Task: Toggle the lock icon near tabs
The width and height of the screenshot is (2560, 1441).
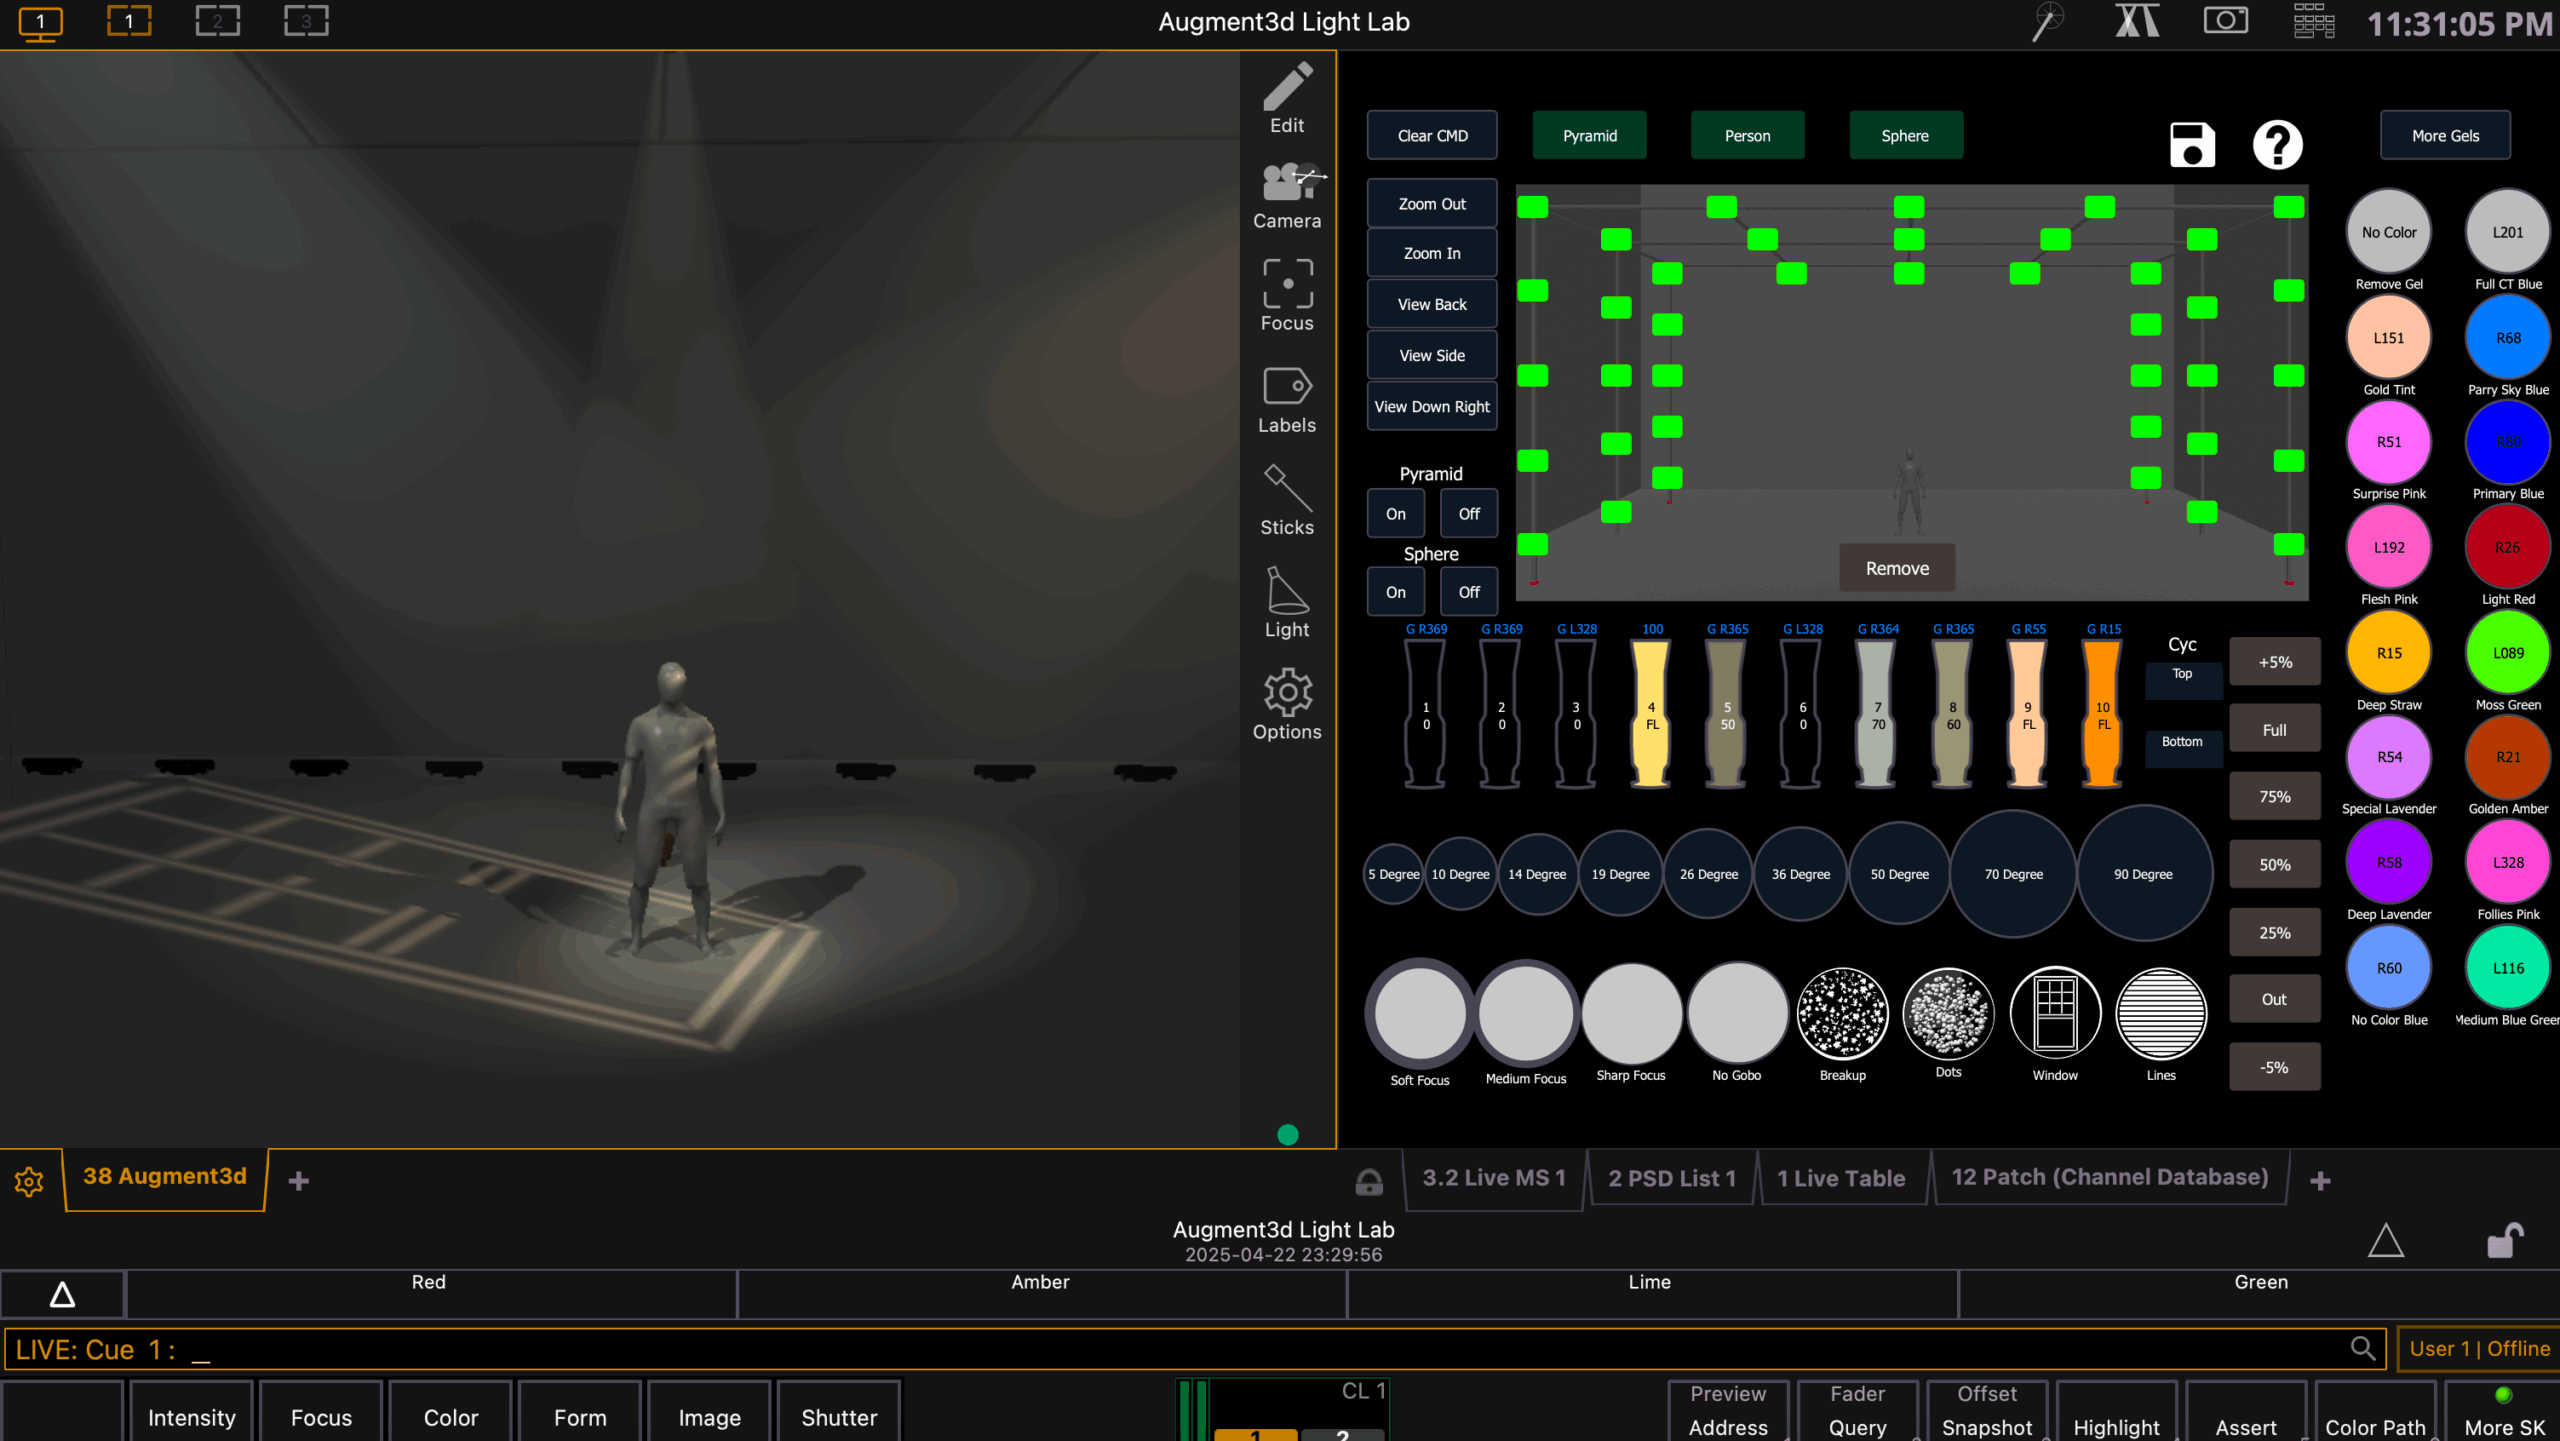Action: coord(1369,1182)
